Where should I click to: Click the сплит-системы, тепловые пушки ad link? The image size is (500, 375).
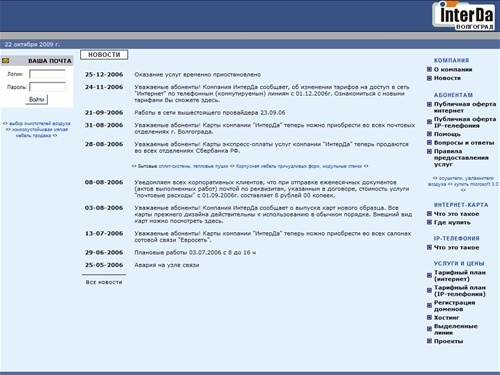pos(193,166)
